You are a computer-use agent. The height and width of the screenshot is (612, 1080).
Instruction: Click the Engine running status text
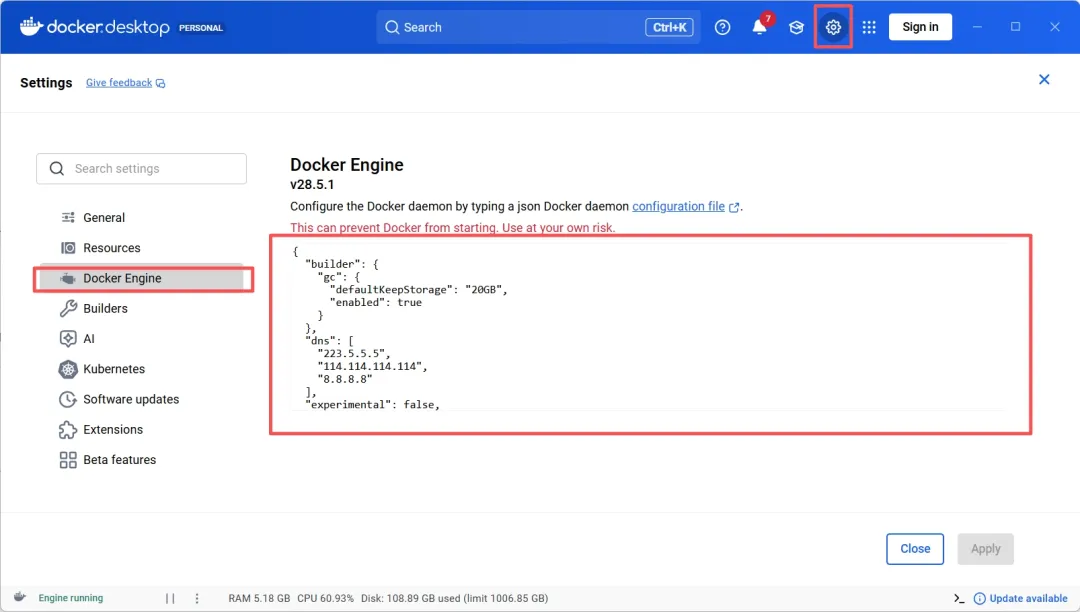point(71,598)
